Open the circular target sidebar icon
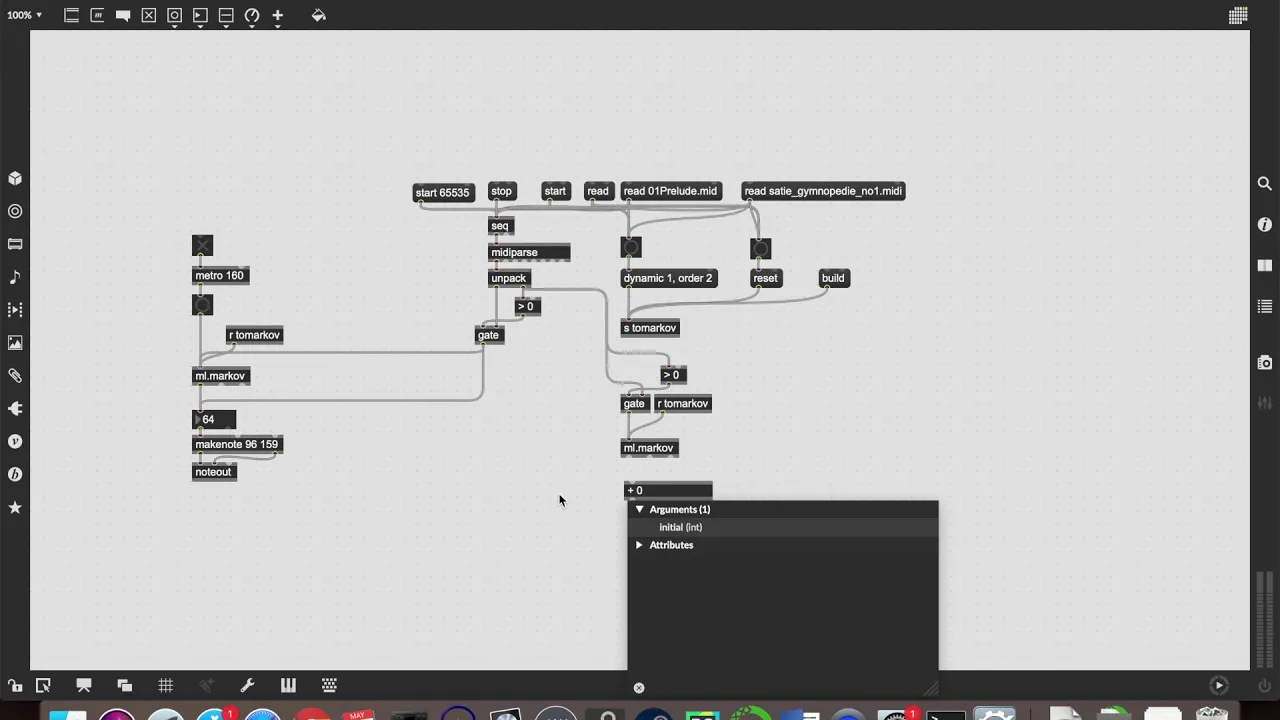 pyautogui.click(x=15, y=211)
